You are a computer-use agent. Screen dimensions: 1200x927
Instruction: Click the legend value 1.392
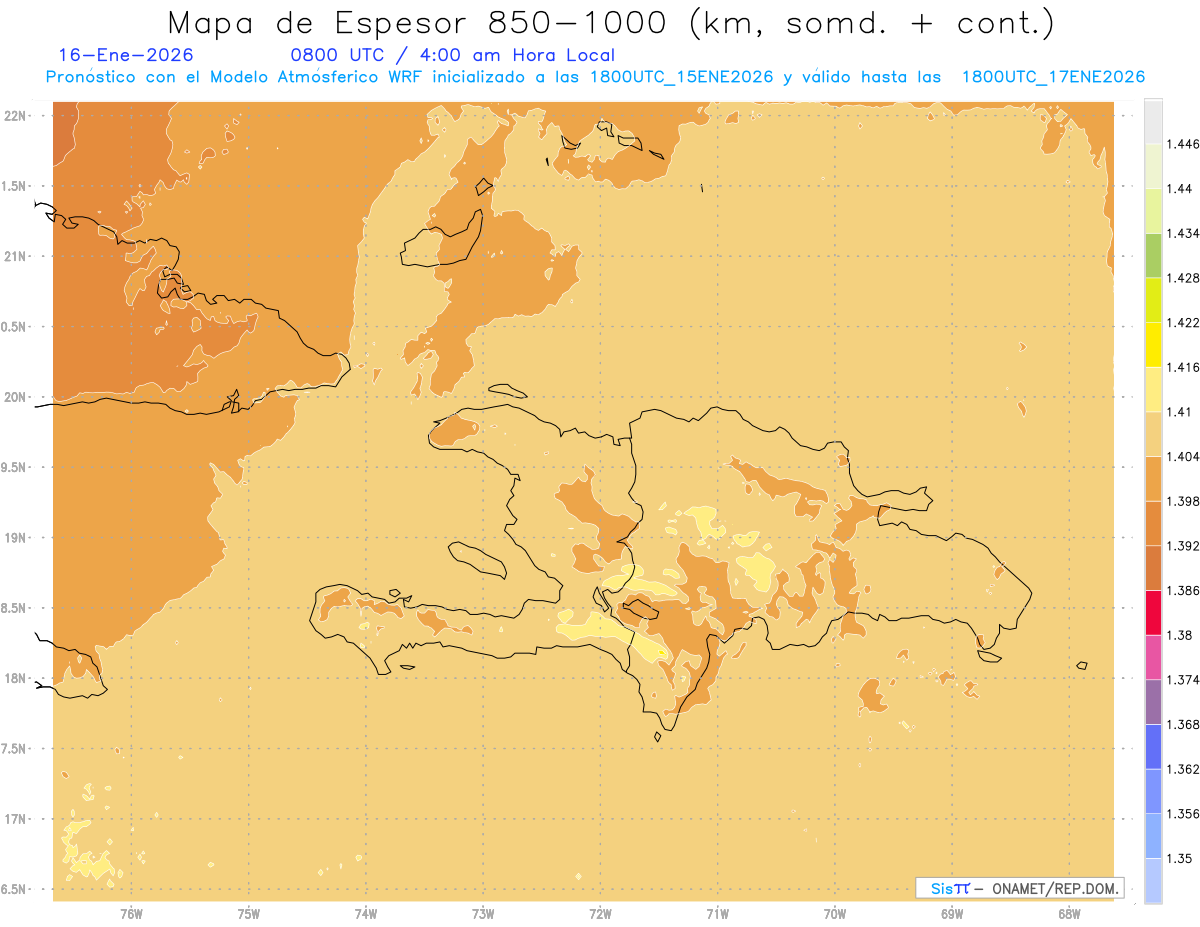tap(1183, 546)
